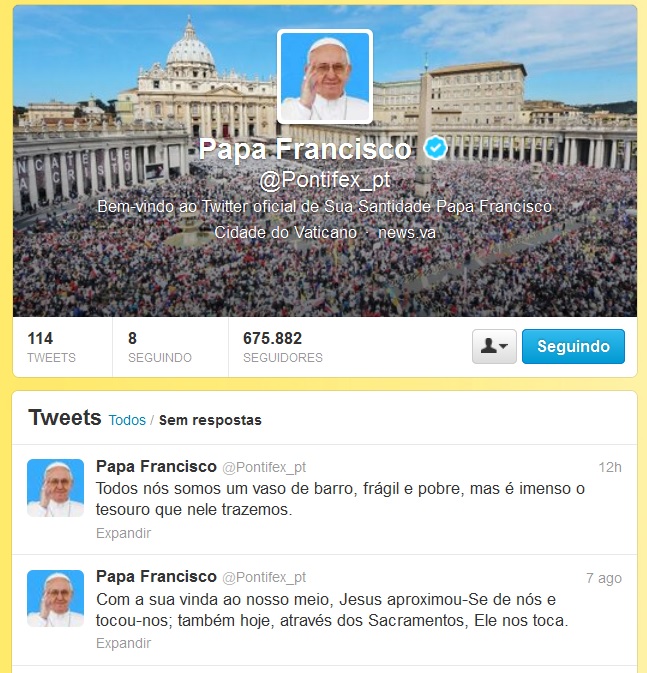Screen dimensions: 647x673
Task: Click the Tweets section heading
Action: coord(65,418)
